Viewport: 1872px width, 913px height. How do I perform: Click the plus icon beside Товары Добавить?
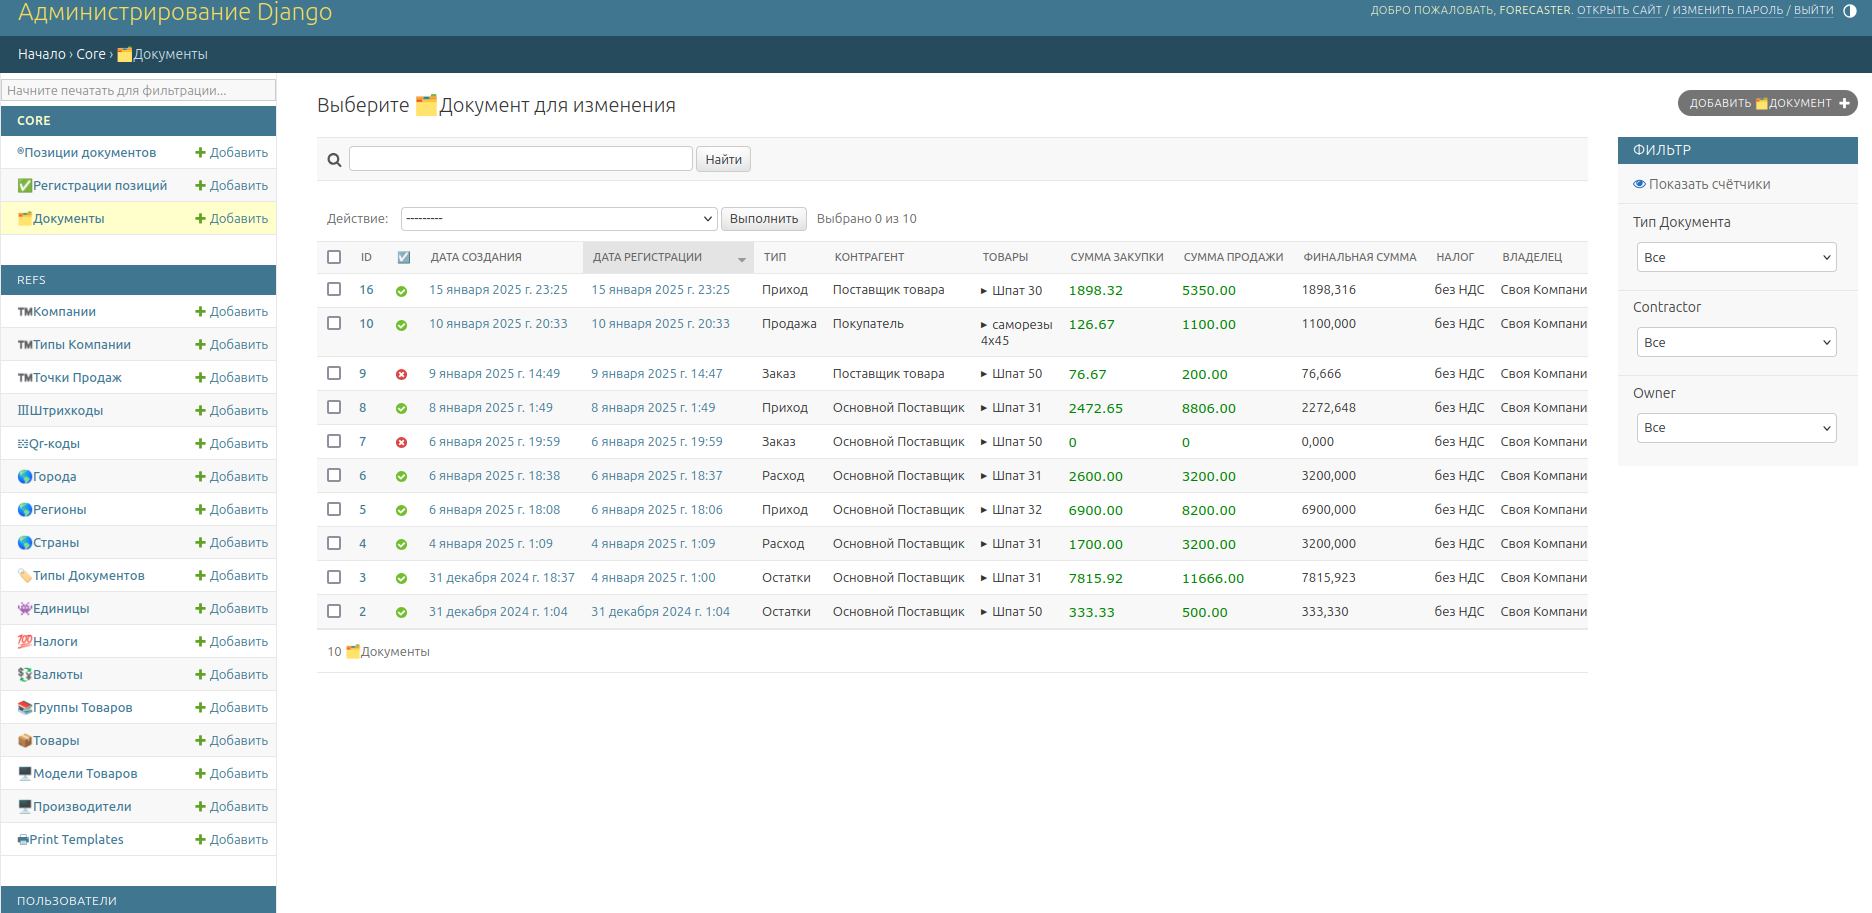(200, 741)
